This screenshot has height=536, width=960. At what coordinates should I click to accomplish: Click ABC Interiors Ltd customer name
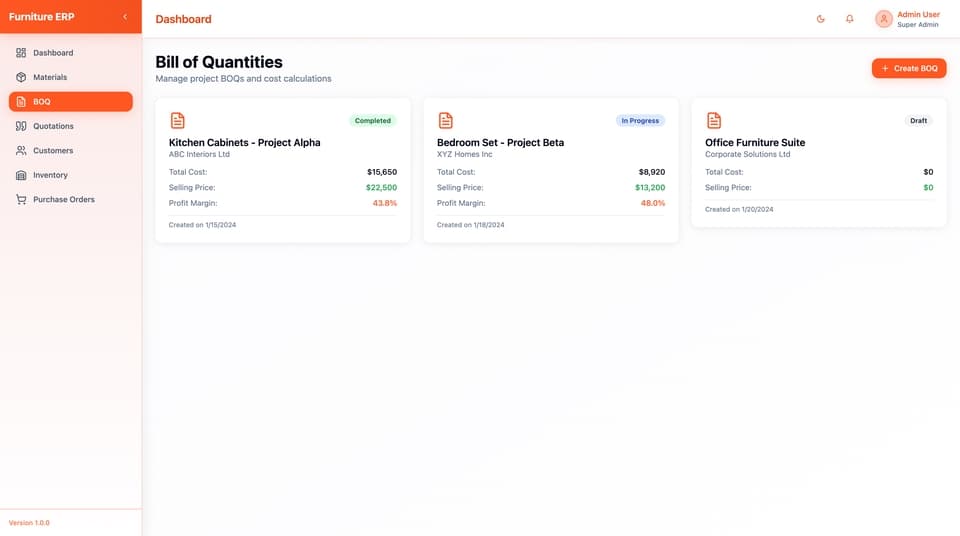coord(199,154)
